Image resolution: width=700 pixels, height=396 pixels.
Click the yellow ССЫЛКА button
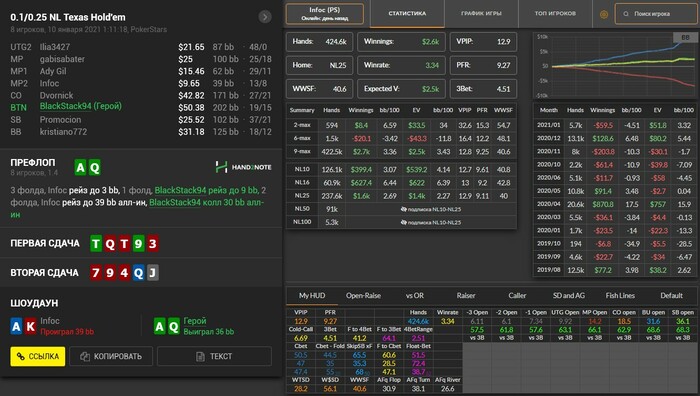[x=38, y=356]
